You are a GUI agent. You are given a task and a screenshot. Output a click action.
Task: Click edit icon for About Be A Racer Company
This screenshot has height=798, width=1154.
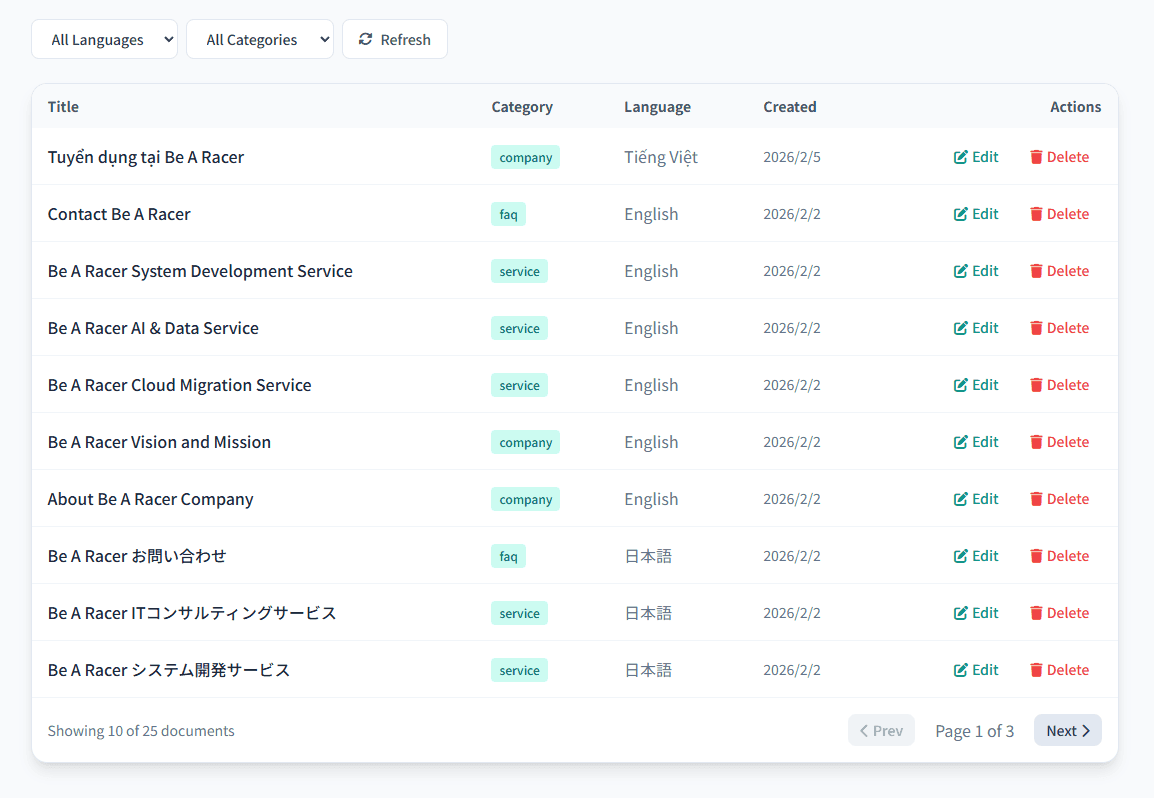[x=960, y=499]
